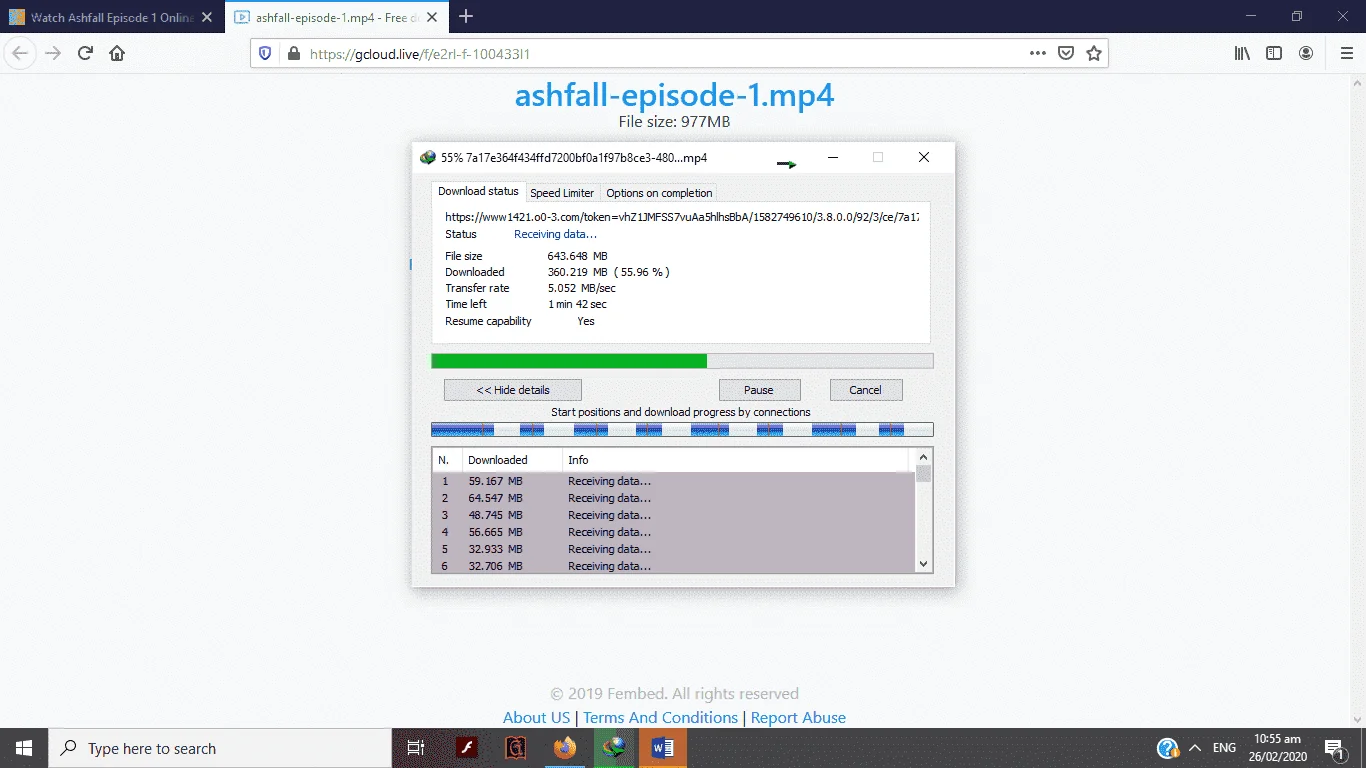Open the About US link
The image size is (1366, 768).
(x=536, y=718)
